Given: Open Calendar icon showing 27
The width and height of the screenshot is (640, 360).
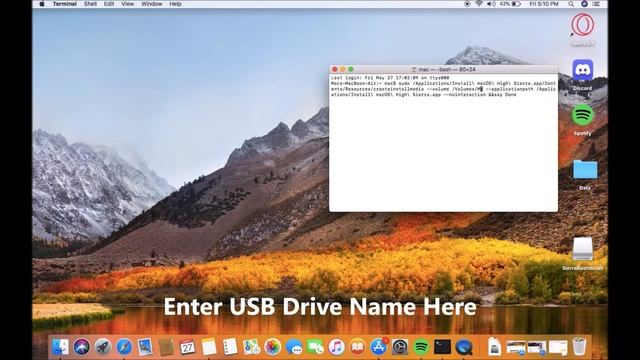Looking at the screenshot, I should pos(187,347).
